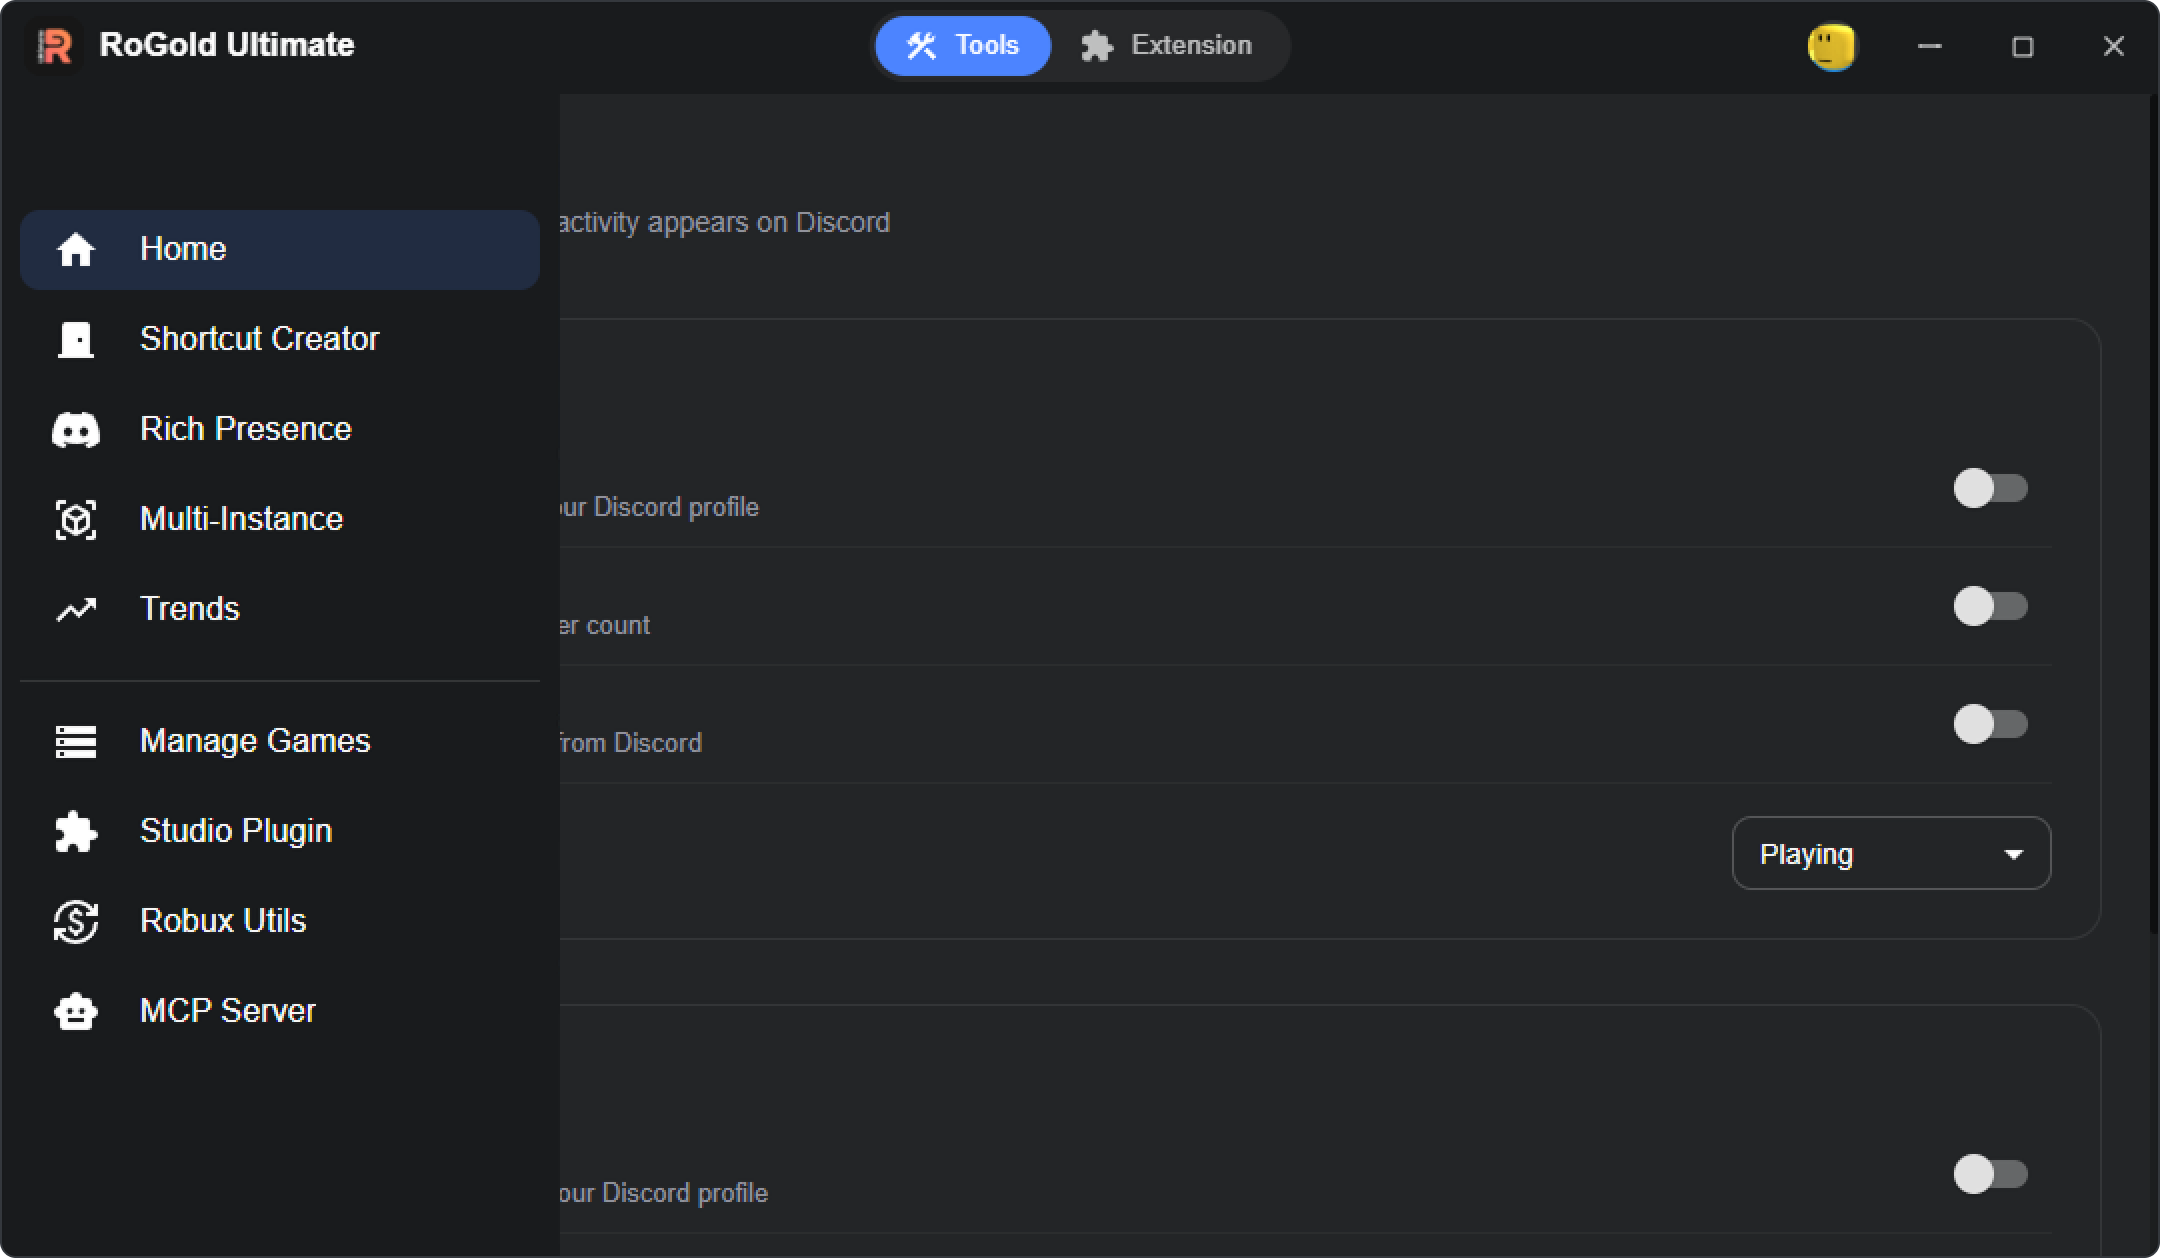Open Home in the sidebar

coord(280,249)
